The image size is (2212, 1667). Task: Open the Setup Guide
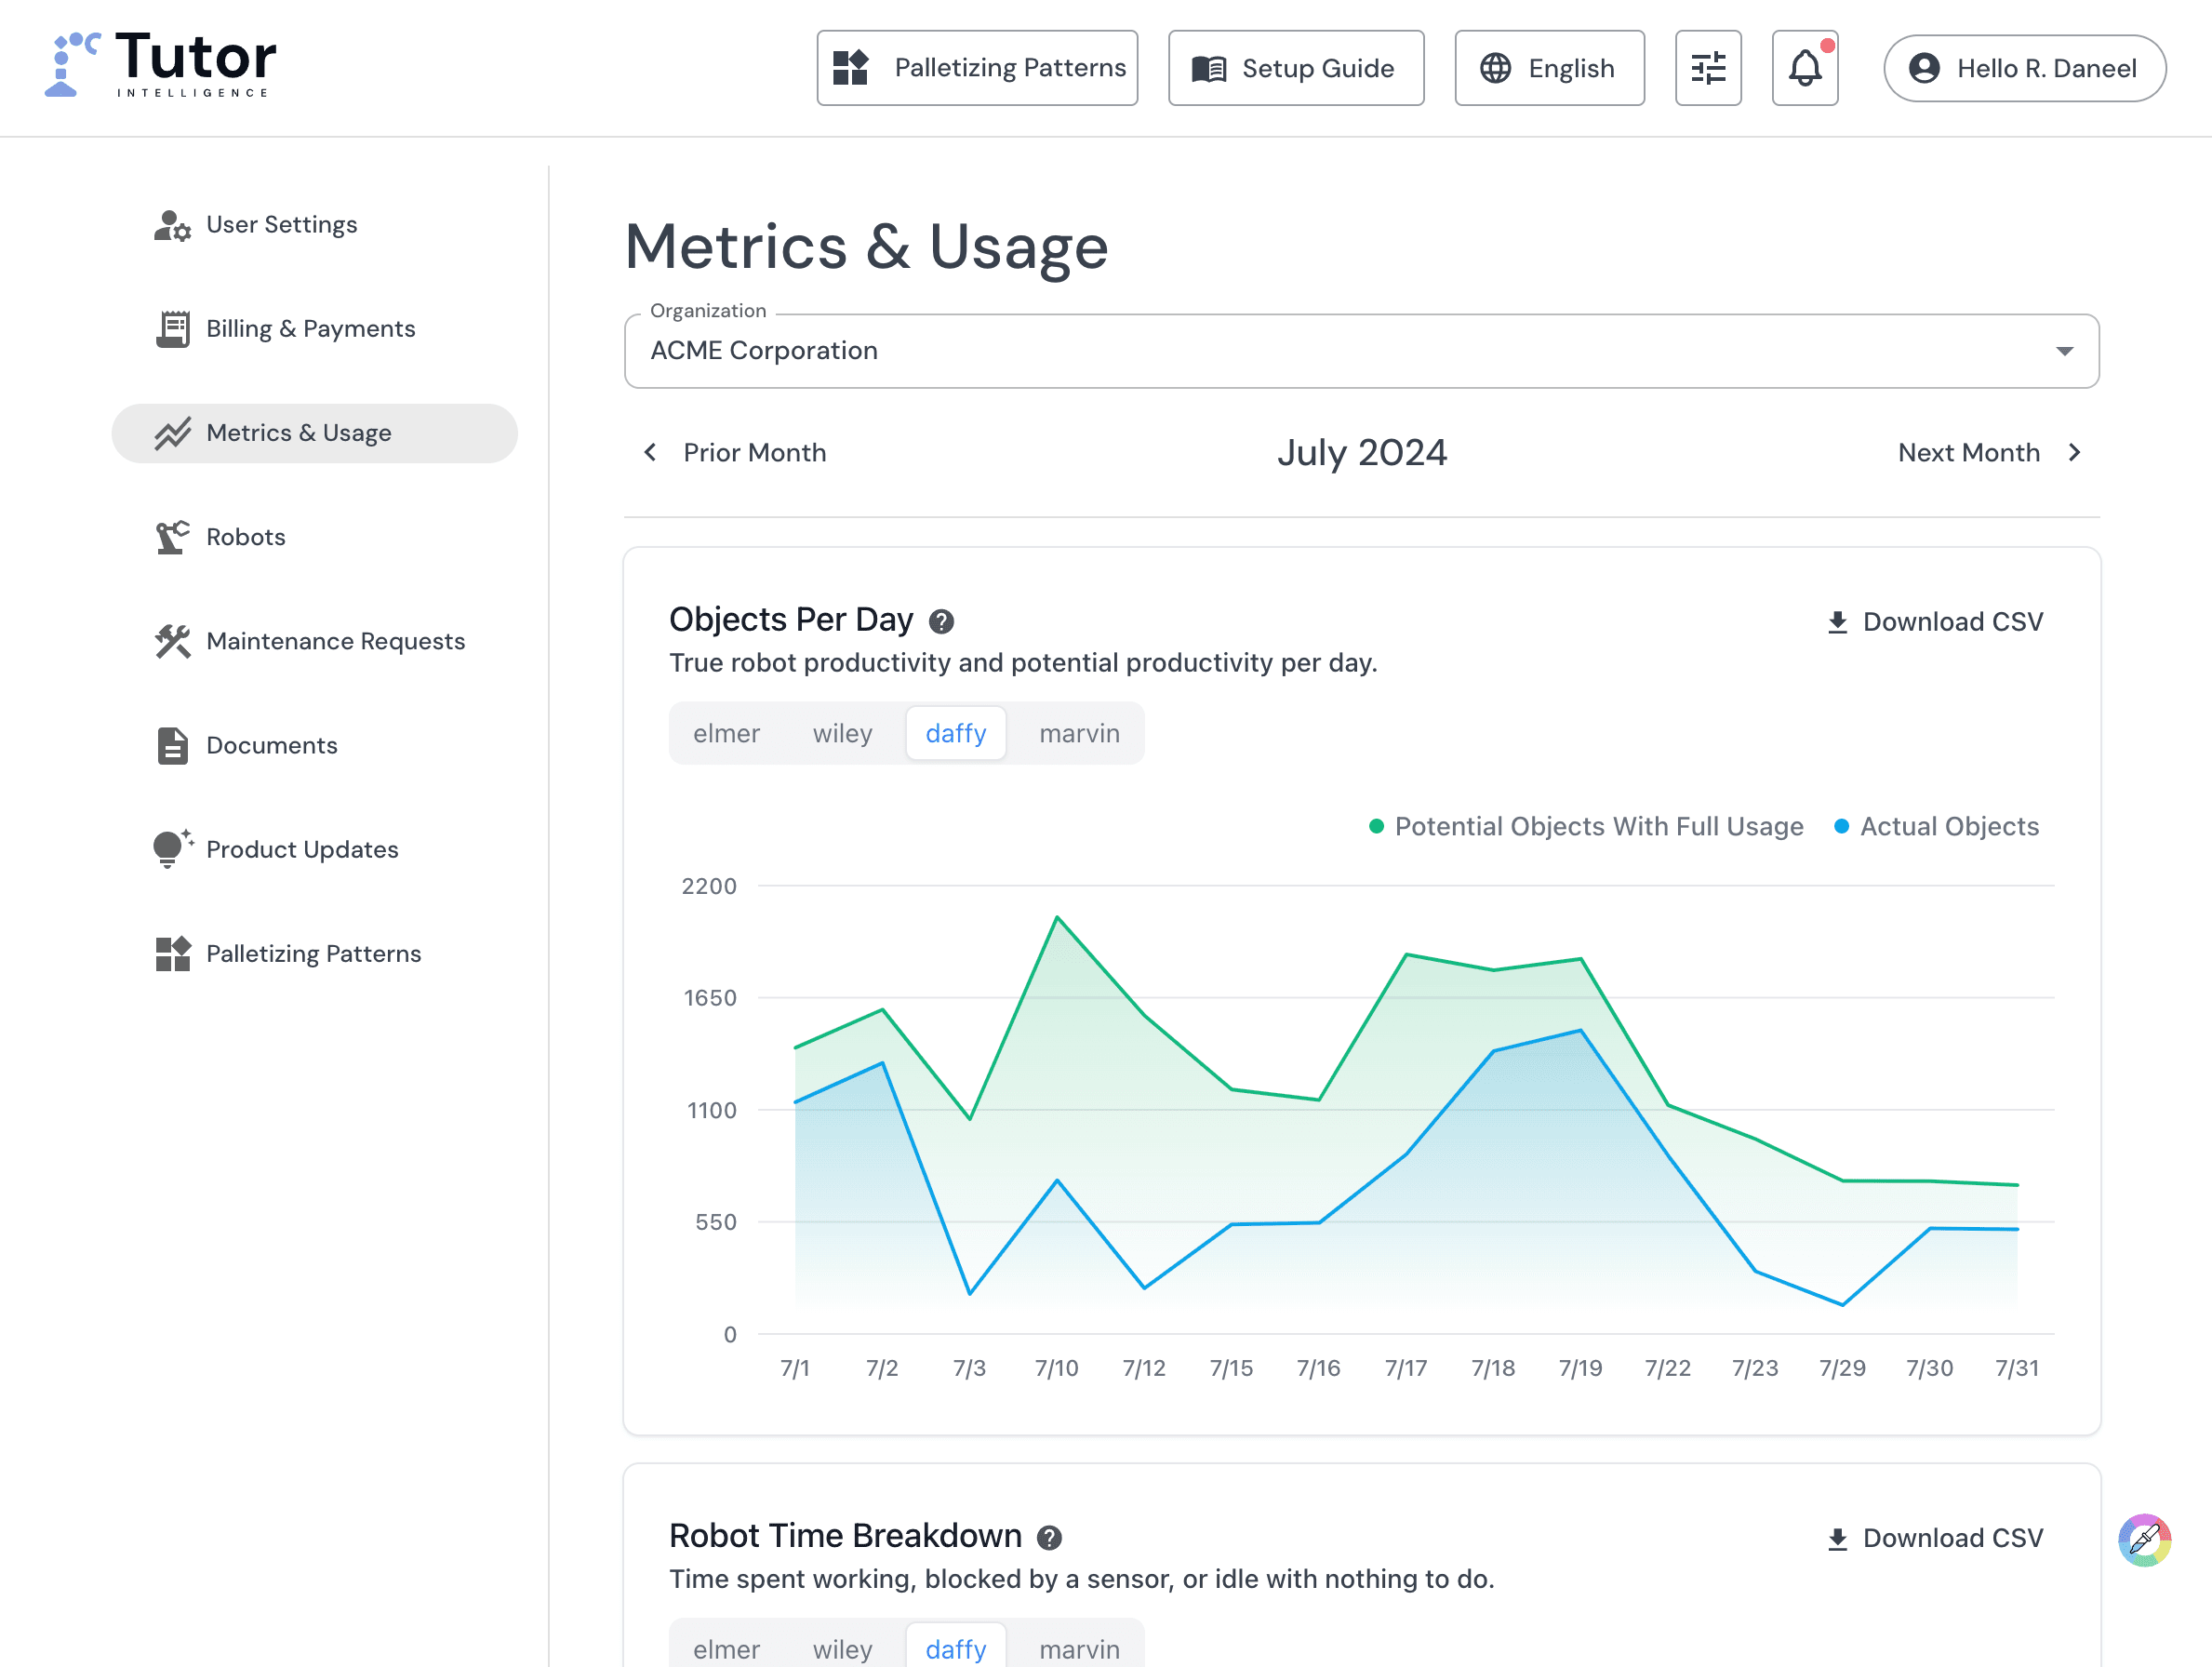click(1295, 68)
